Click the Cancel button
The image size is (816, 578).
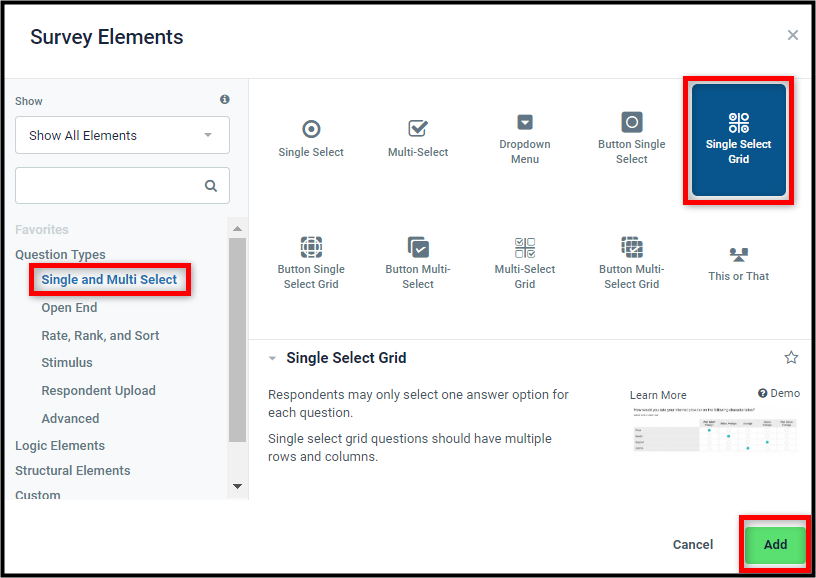coord(693,545)
